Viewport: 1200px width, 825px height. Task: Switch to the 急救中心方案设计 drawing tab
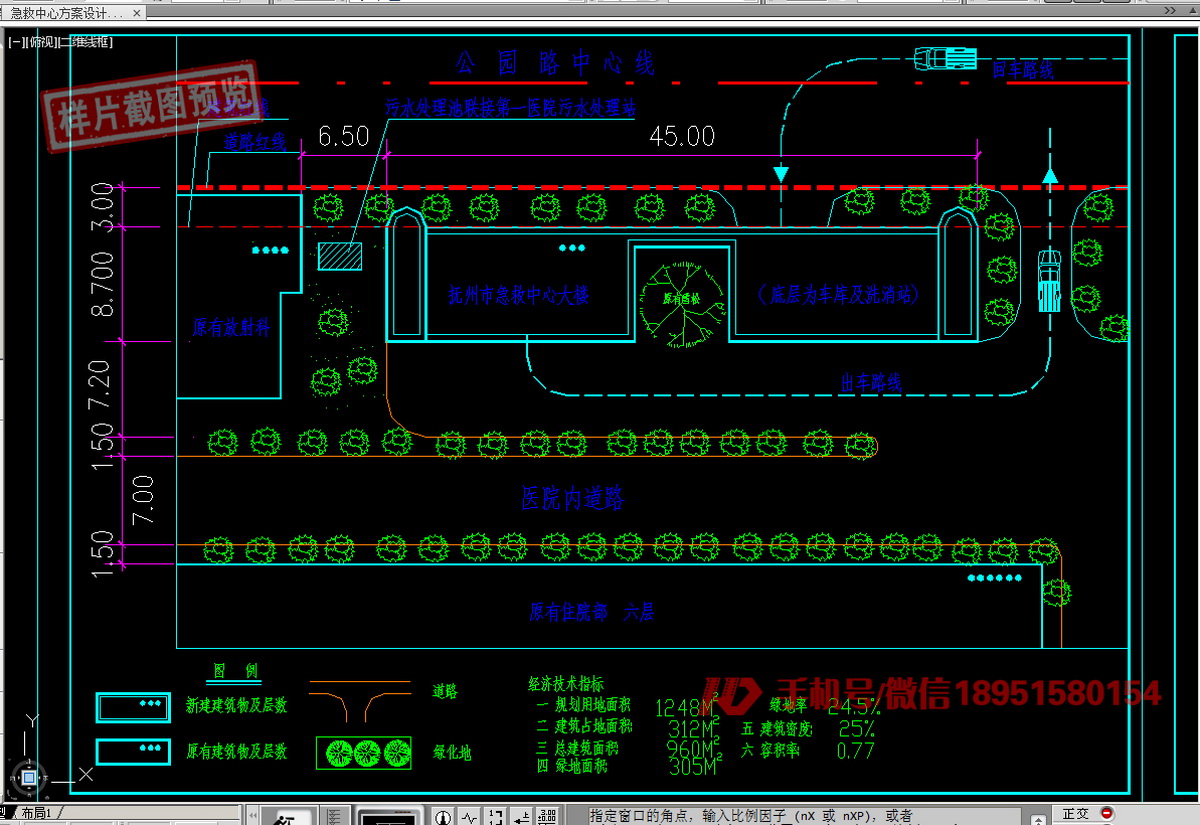65,13
